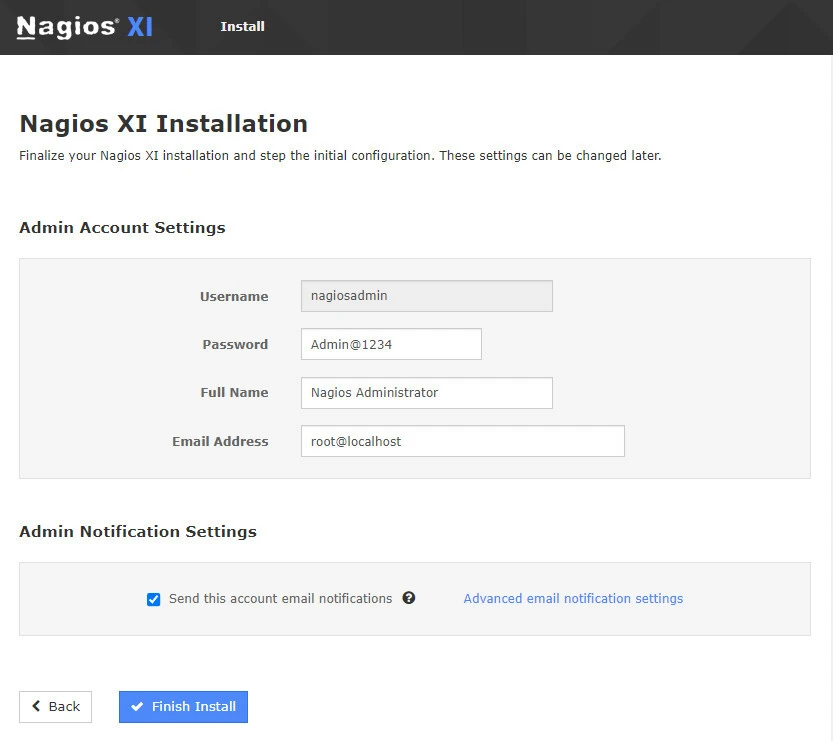Click the Full Name label
The width and height of the screenshot is (833, 741).
[234, 393]
